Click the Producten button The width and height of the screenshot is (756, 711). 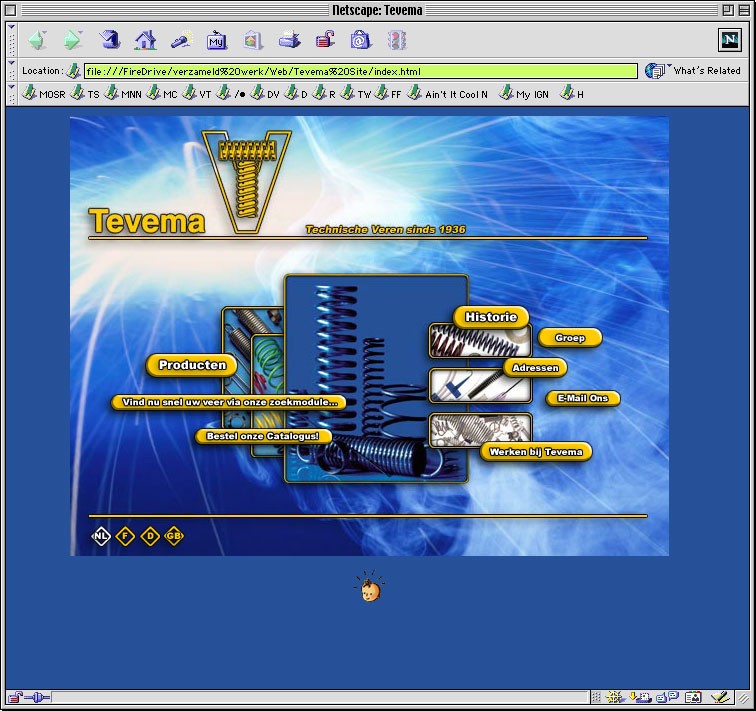pos(191,365)
